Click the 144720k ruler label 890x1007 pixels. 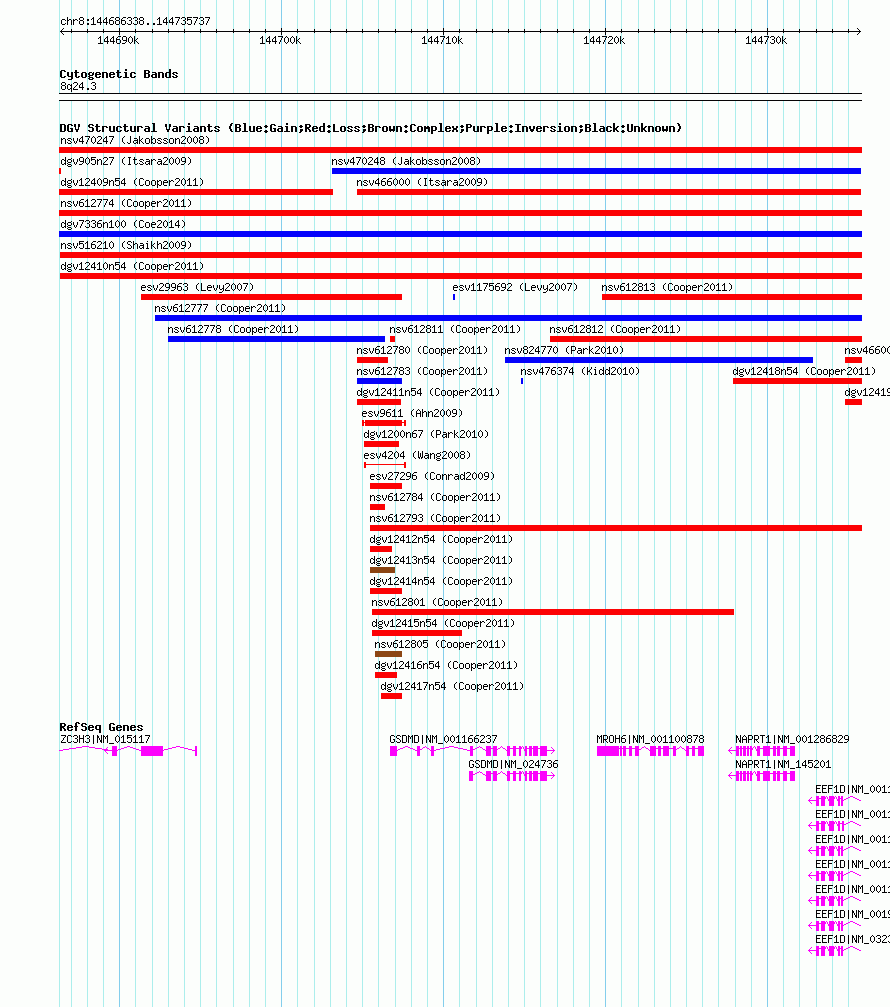pyautogui.click(x=604, y=40)
